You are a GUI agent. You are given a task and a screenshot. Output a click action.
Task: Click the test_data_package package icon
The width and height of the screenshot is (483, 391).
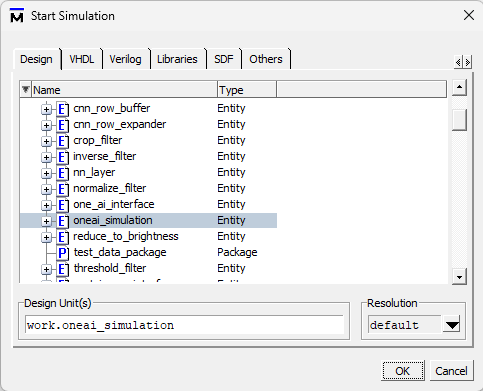coord(62,253)
